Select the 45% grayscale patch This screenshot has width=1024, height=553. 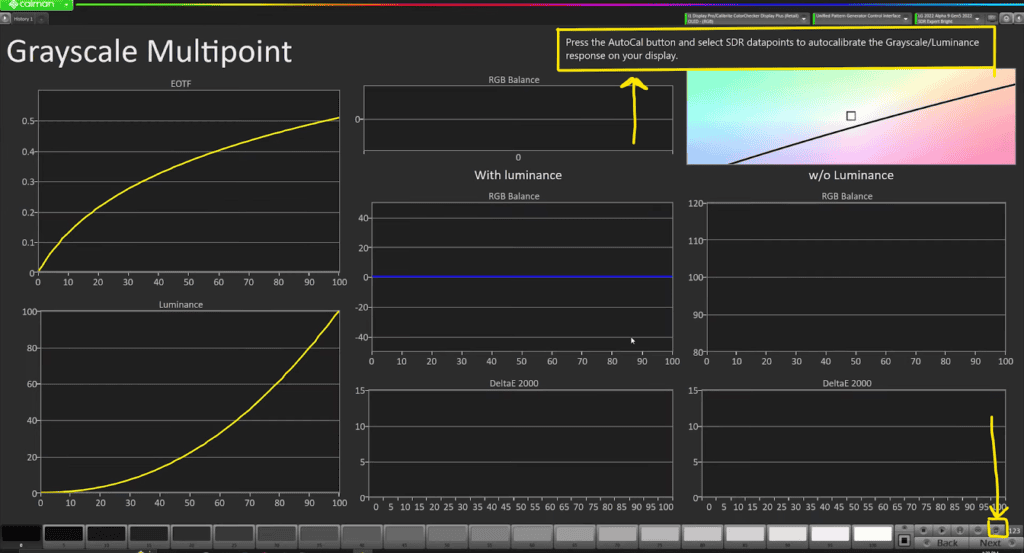404,535
